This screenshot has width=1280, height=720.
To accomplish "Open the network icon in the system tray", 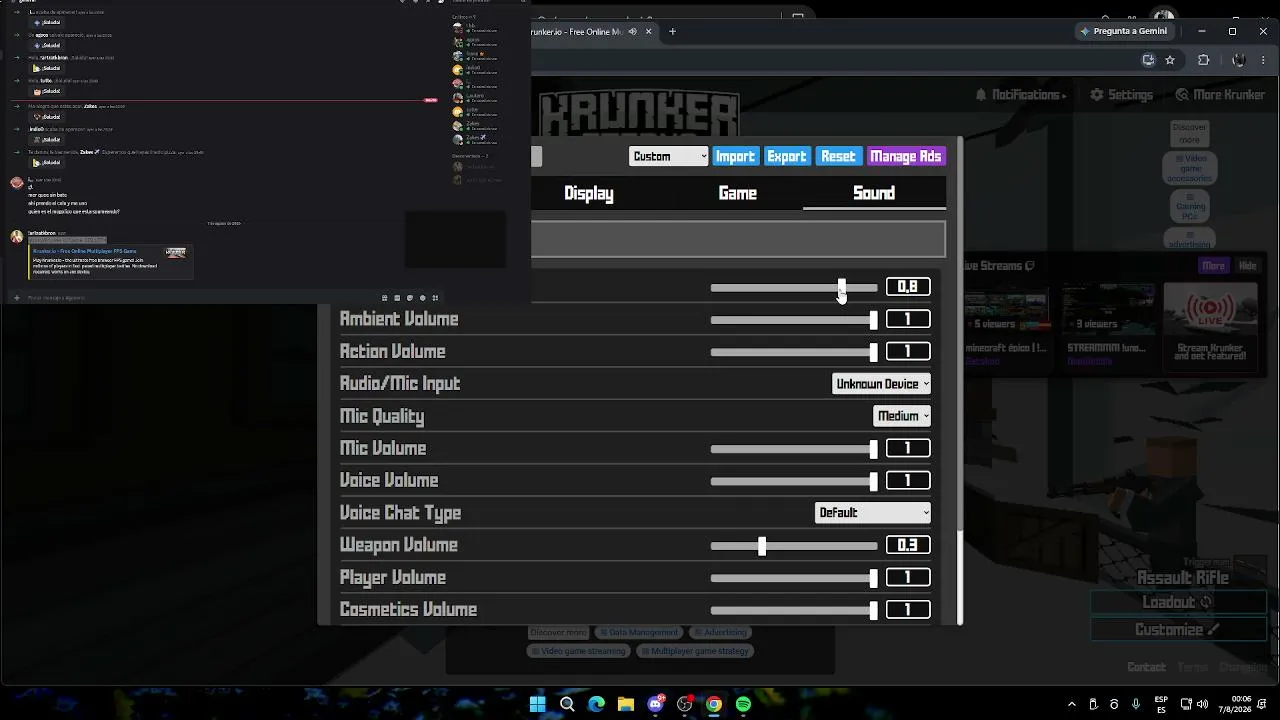I will click(x=1186, y=704).
